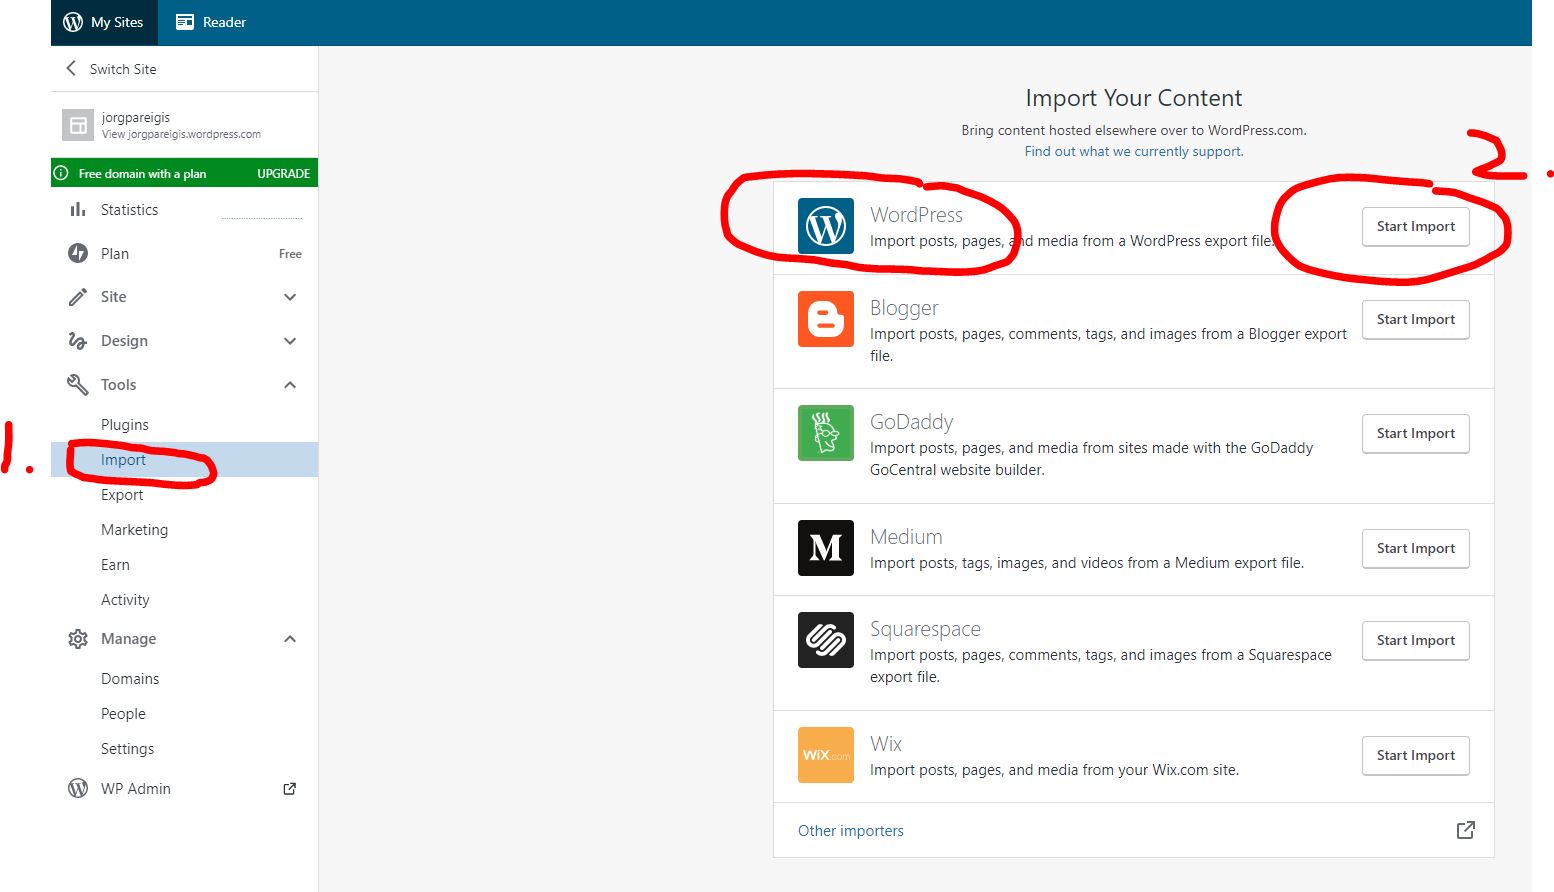The height and width of the screenshot is (892, 1554).
Task: Open the Other importers link
Action: pos(851,831)
